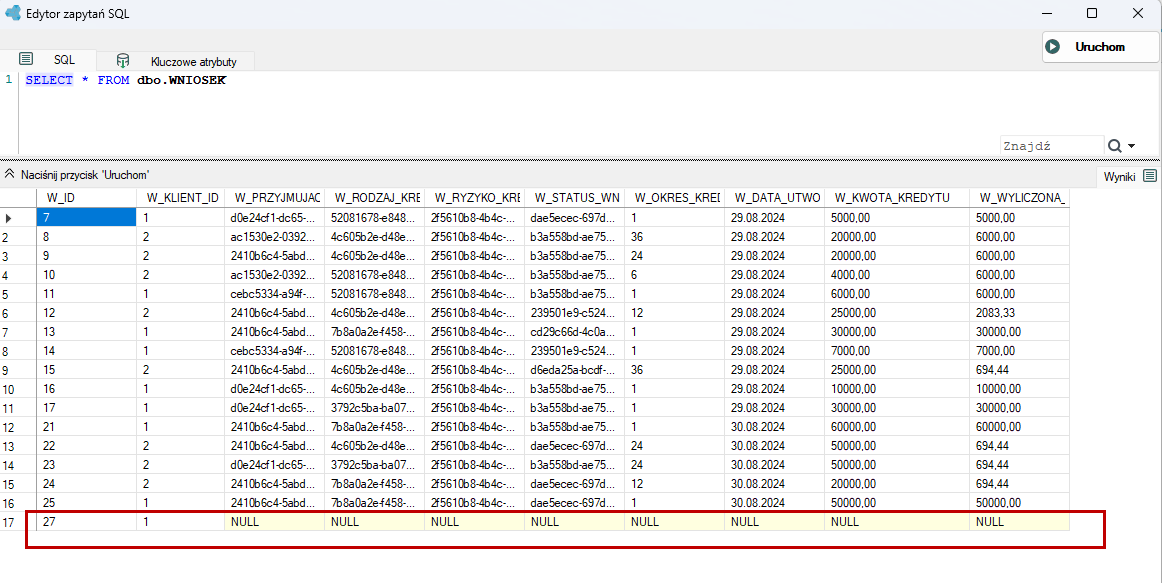Maximize the Edytor zapytań SQL window
The image size is (1162, 583).
click(x=1092, y=13)
